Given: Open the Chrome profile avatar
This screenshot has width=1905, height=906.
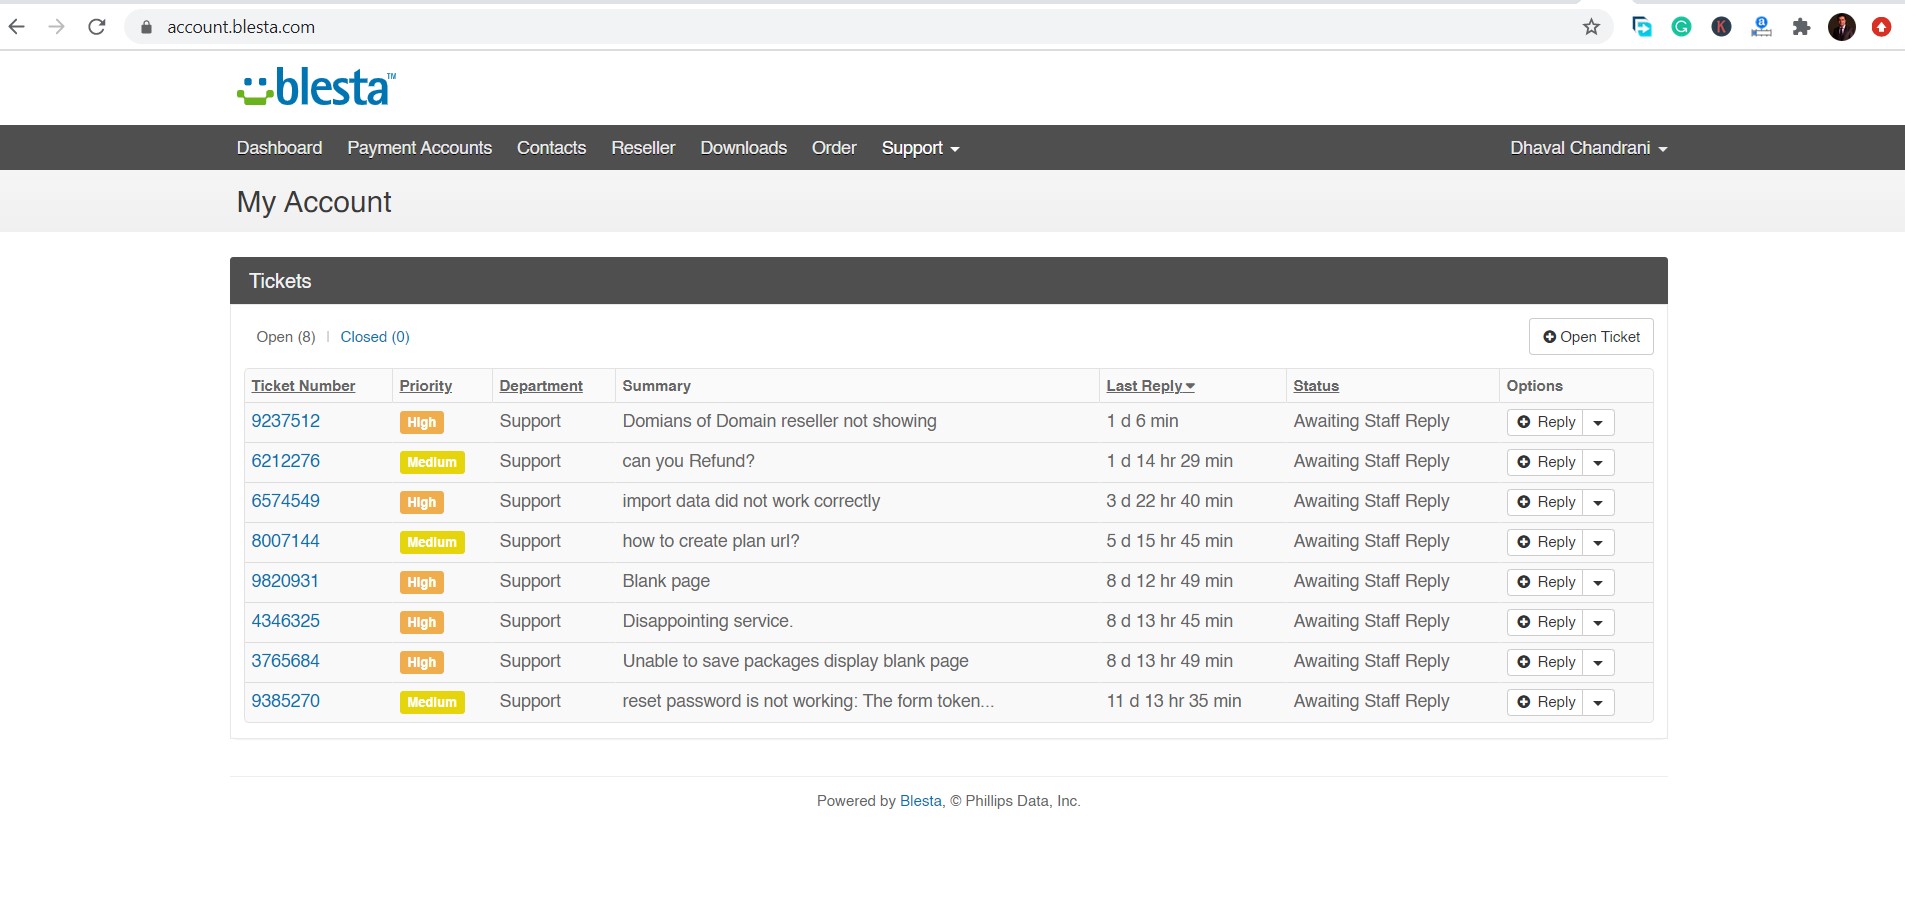Looking at the screenshot, I should click(x=1841, y=27).
